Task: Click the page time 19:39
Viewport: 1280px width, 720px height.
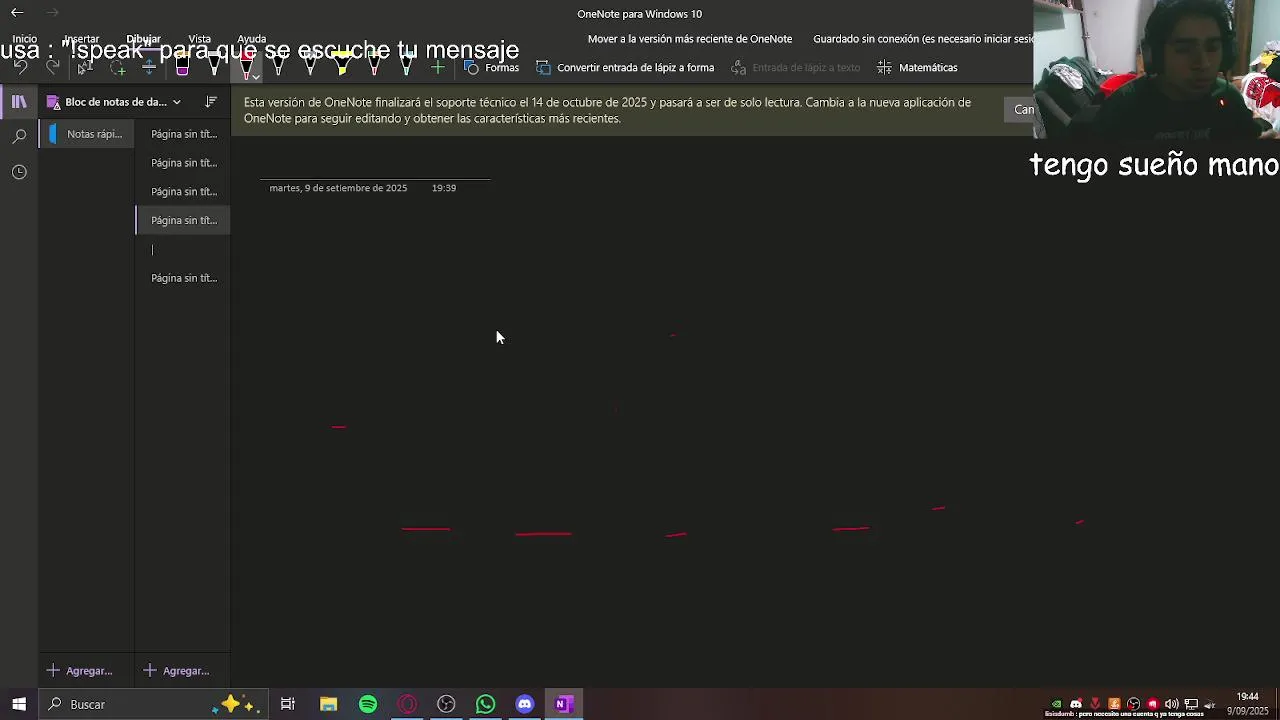Action: pos(444,188)
